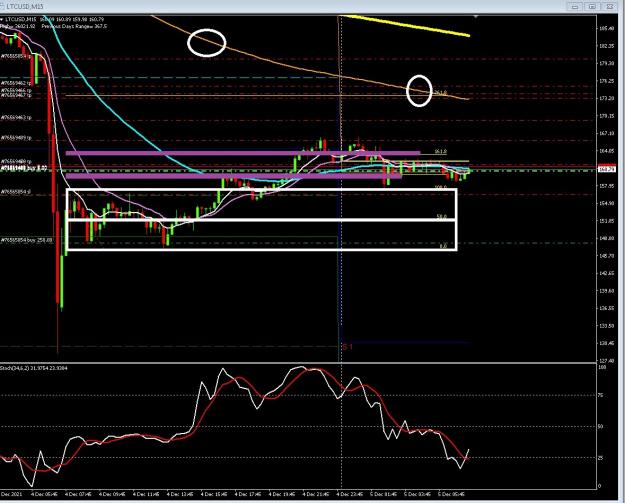The height and width of the screenshot is (503, 625).
Task: Click the 154.90 price scale value
Action: click(x=606, y=203)
